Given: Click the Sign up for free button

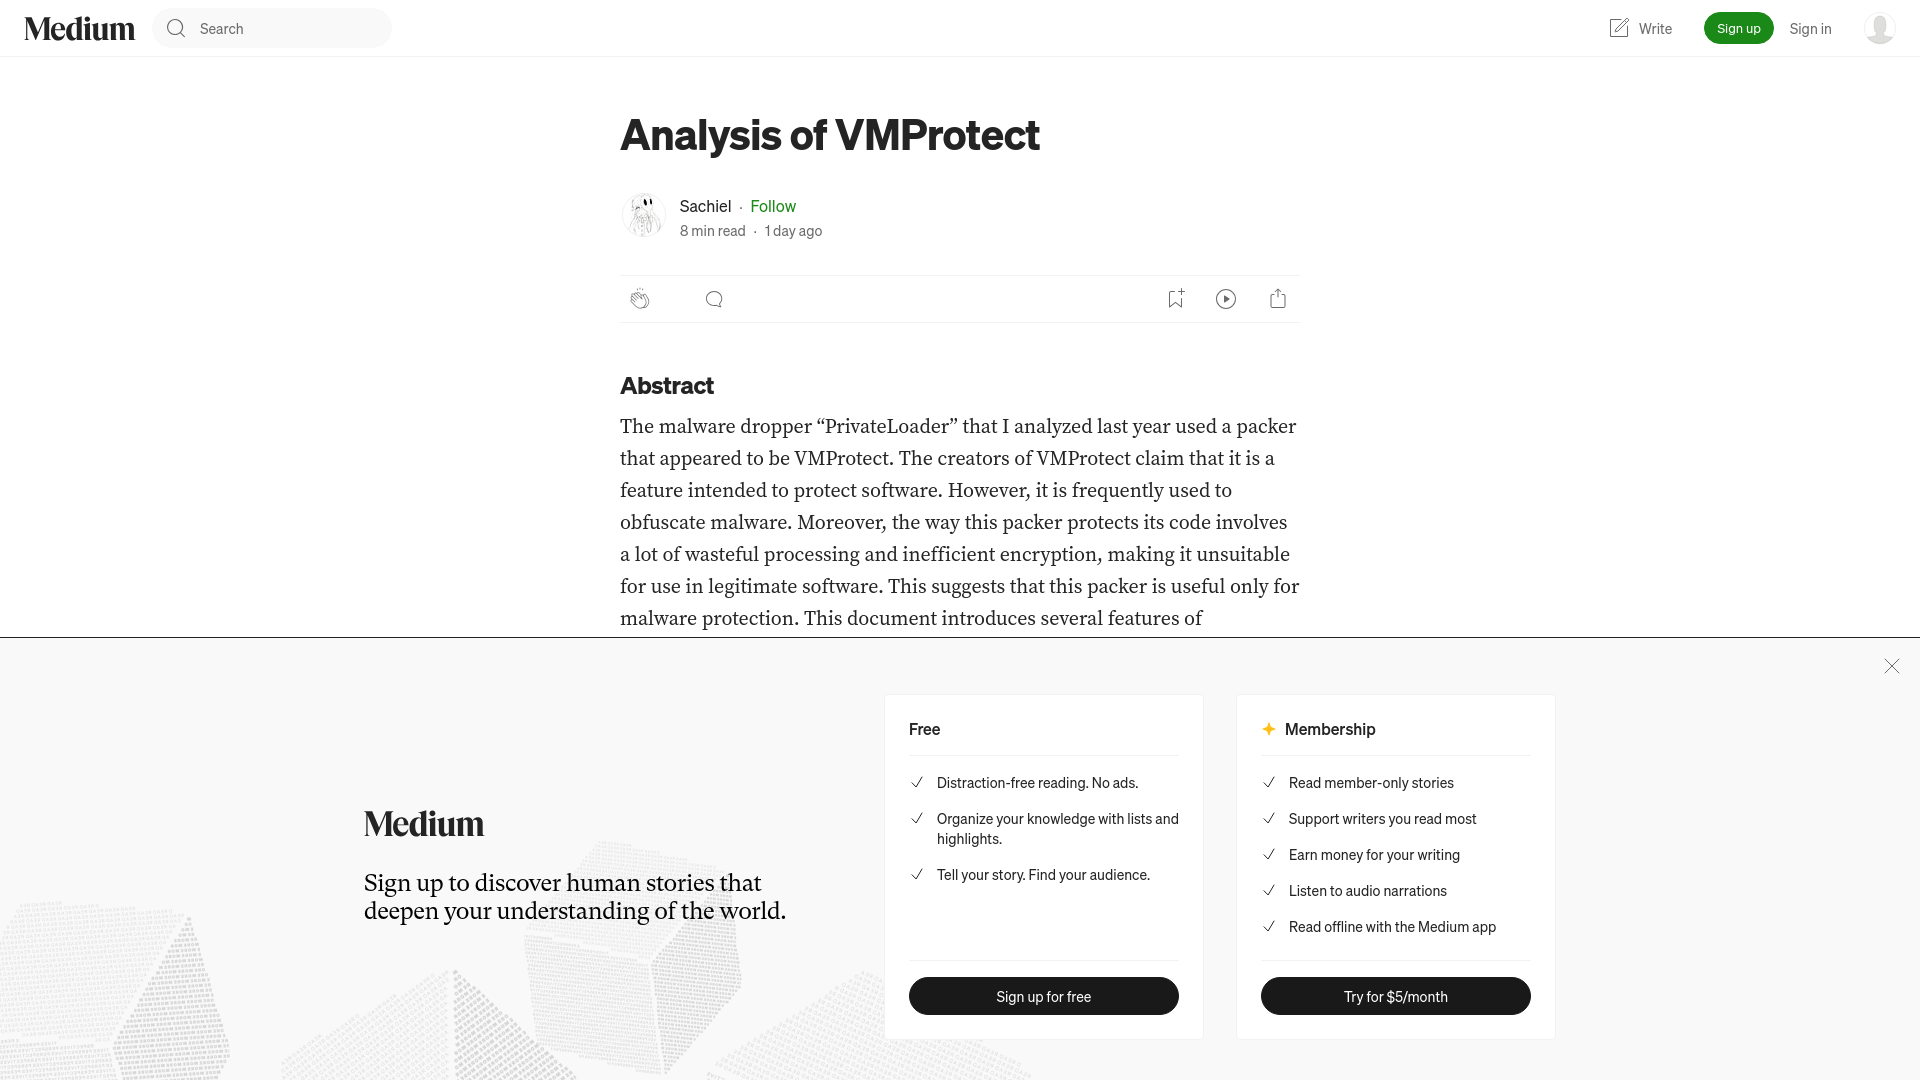Looking at the screenshot, I should click(x=1043, y=996).
